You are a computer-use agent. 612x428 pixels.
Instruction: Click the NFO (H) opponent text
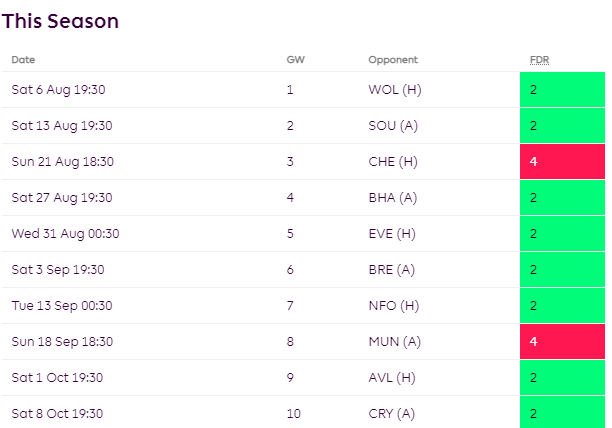tap(391, 306)
